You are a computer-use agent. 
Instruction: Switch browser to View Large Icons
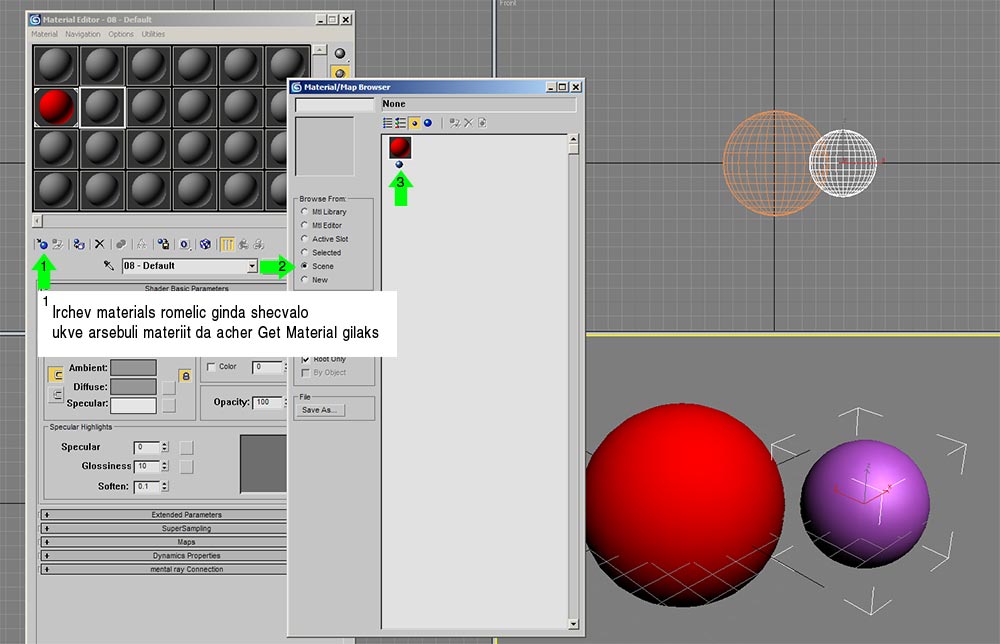(x=427, y=123)
